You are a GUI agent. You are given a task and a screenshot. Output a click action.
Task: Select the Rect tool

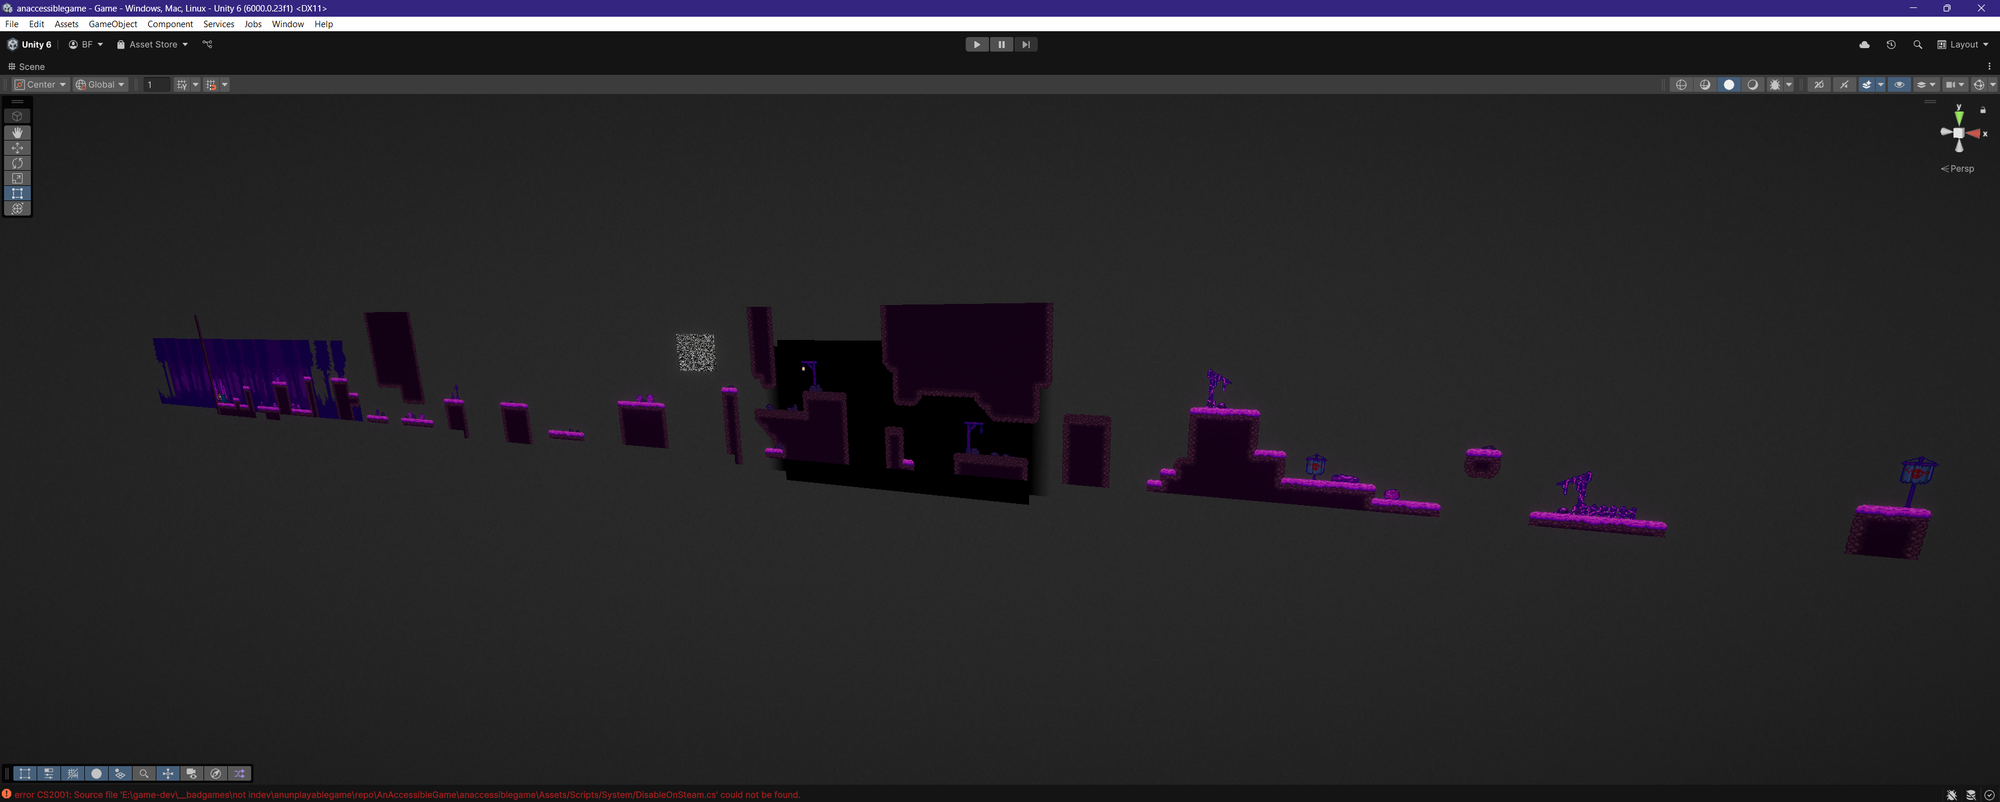point(17,193)
